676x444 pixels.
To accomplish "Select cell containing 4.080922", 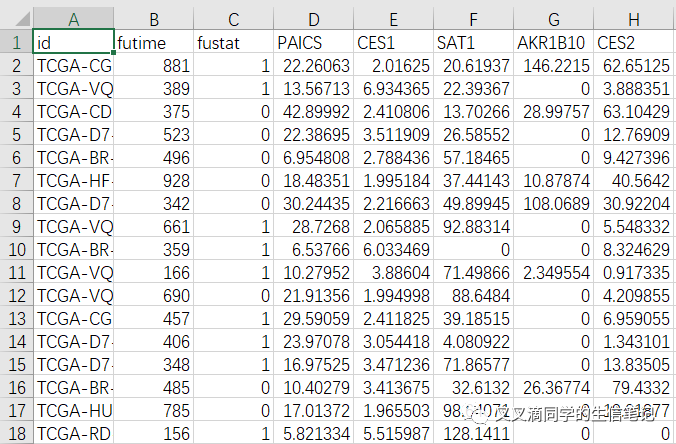I will pos(473,342).
